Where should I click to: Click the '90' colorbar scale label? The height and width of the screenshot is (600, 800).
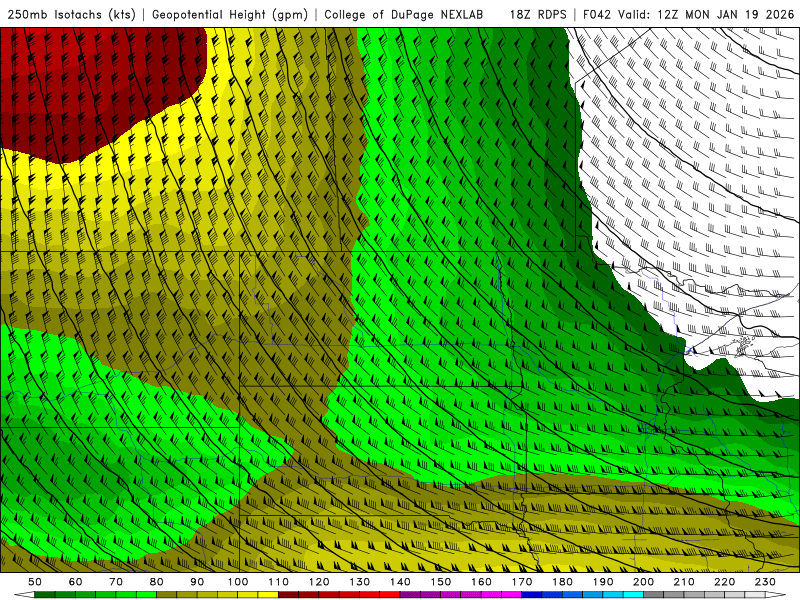(197, 582)
